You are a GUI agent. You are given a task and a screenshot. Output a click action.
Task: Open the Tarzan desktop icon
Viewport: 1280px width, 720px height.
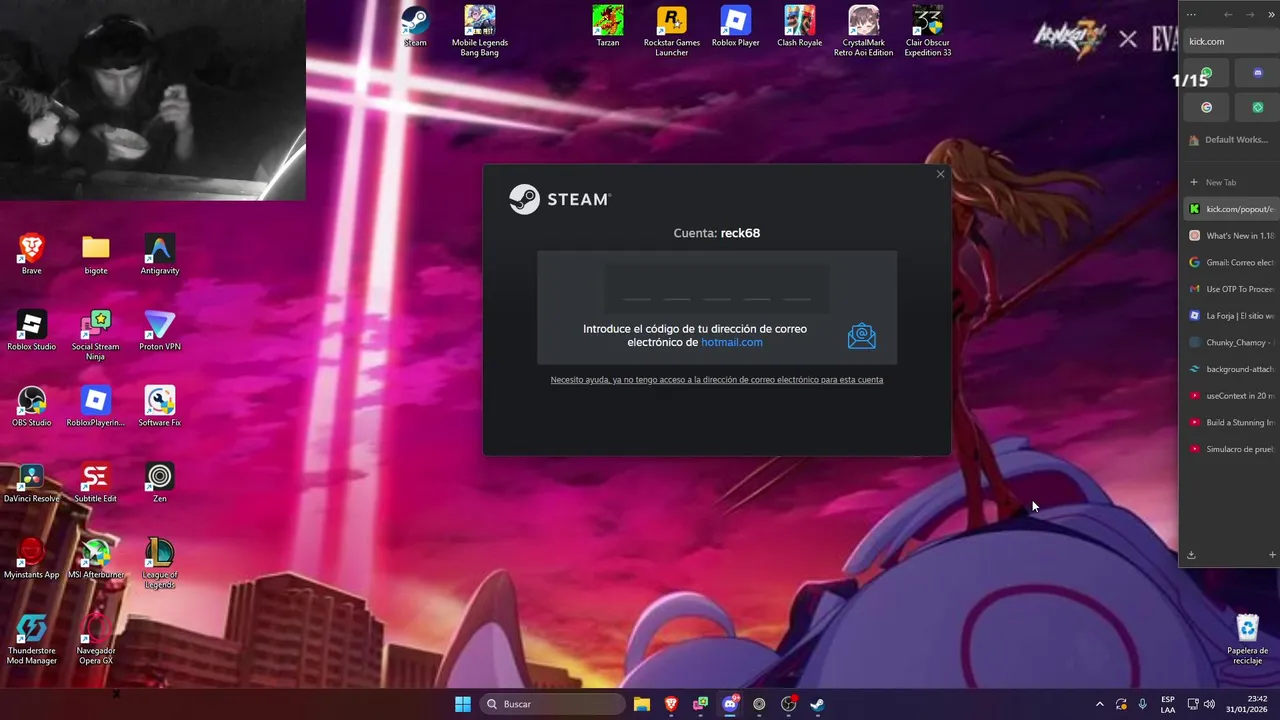[x=608, y=26]
